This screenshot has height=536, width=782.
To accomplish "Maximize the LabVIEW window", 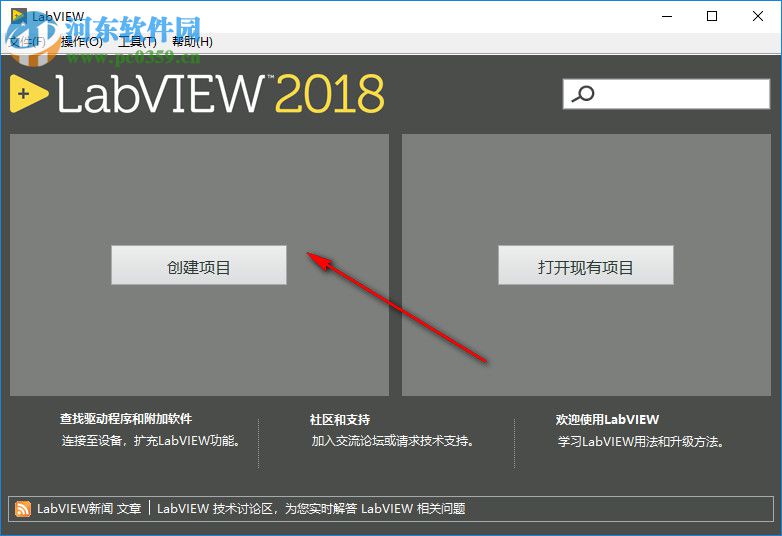I will 712,16.
